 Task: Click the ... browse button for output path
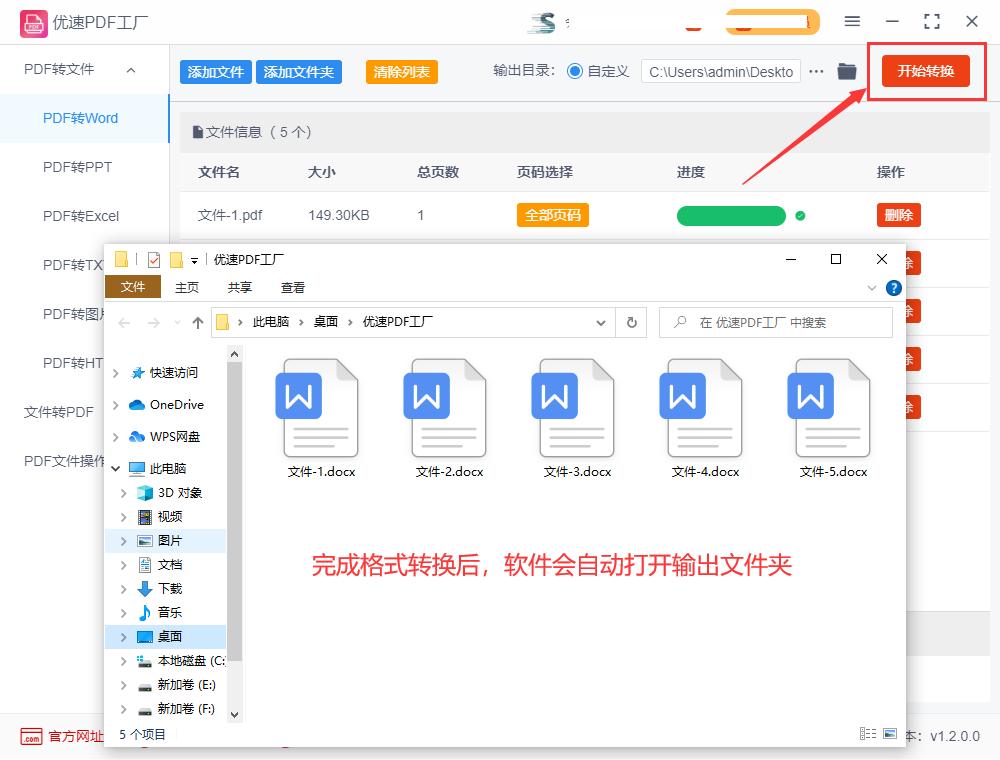pyautogui.click(x=816, y=71)
